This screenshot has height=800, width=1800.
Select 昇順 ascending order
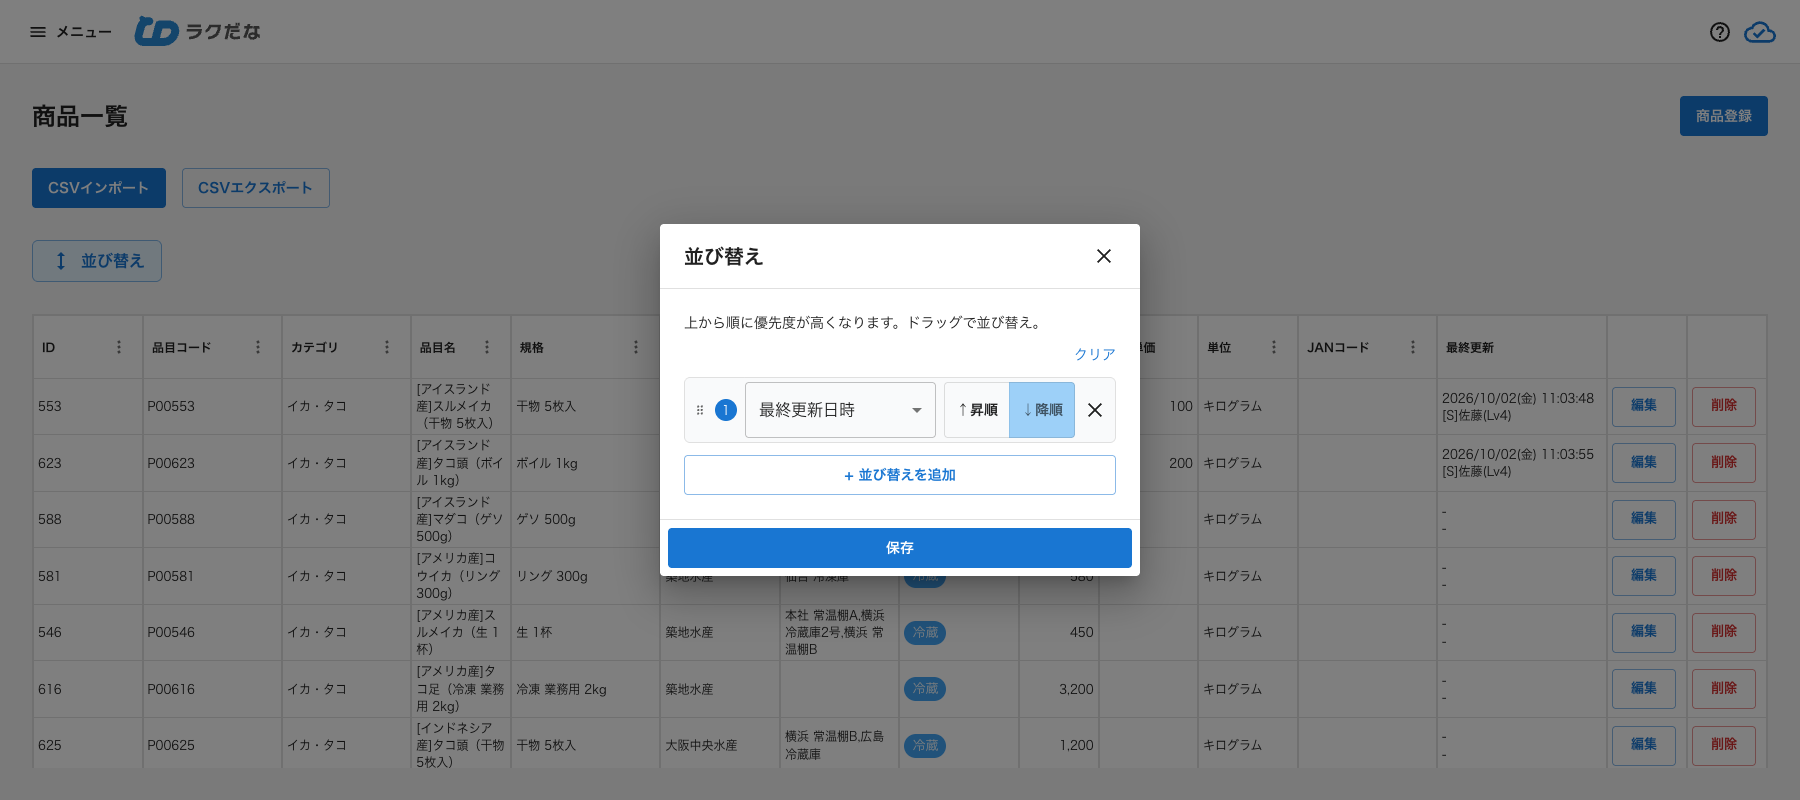point(977,410)
